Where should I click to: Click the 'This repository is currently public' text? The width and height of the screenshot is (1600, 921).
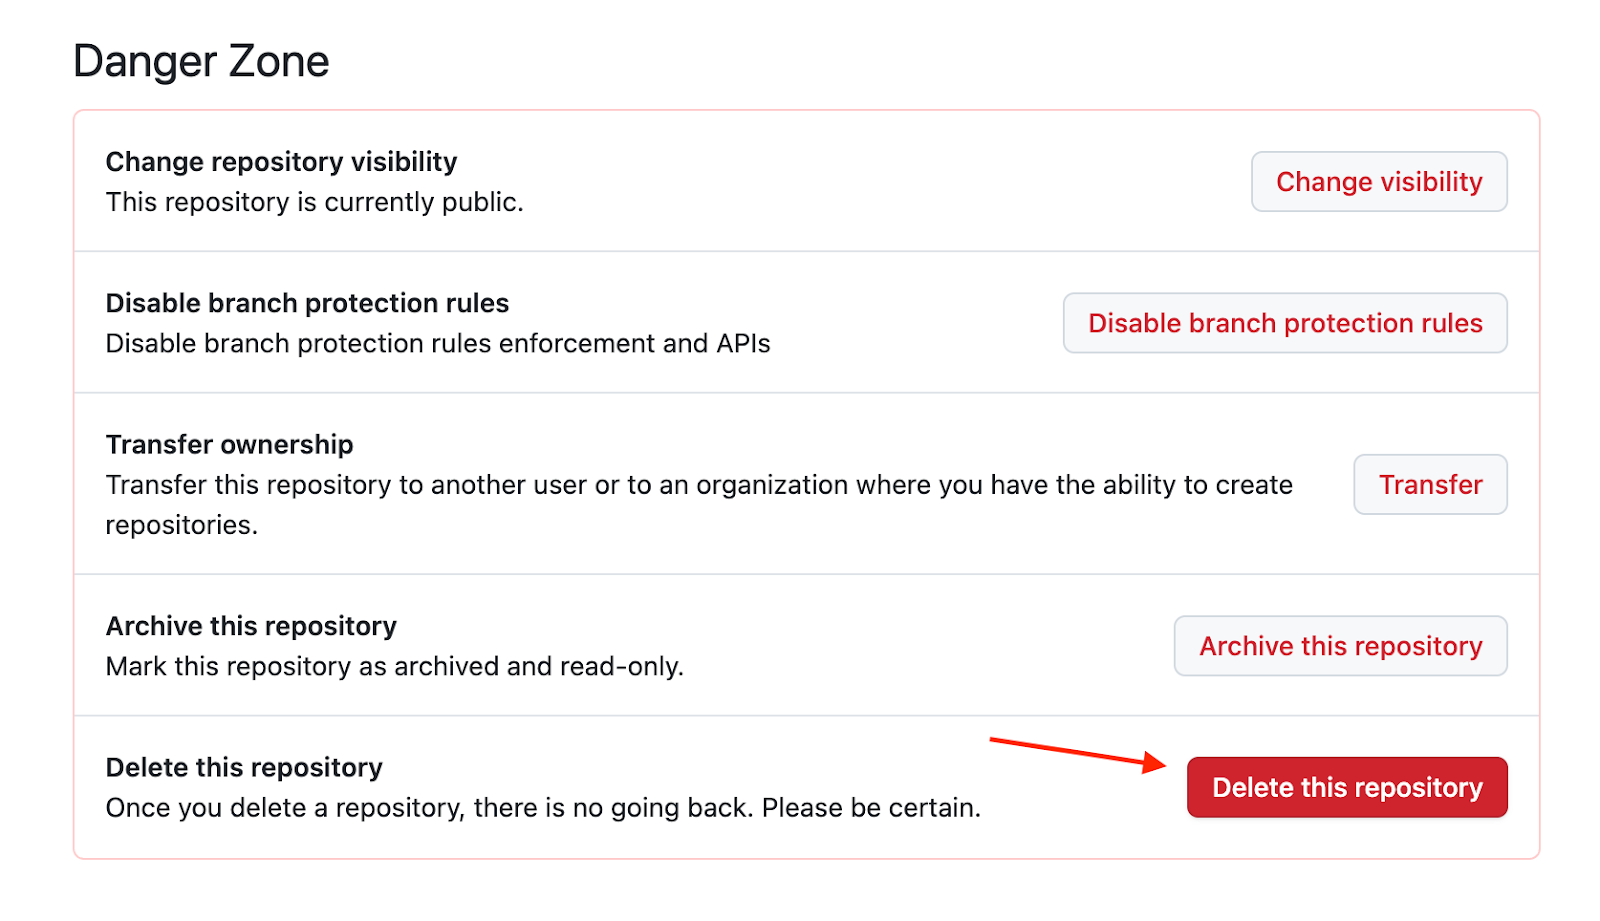[x=314, y=202]
